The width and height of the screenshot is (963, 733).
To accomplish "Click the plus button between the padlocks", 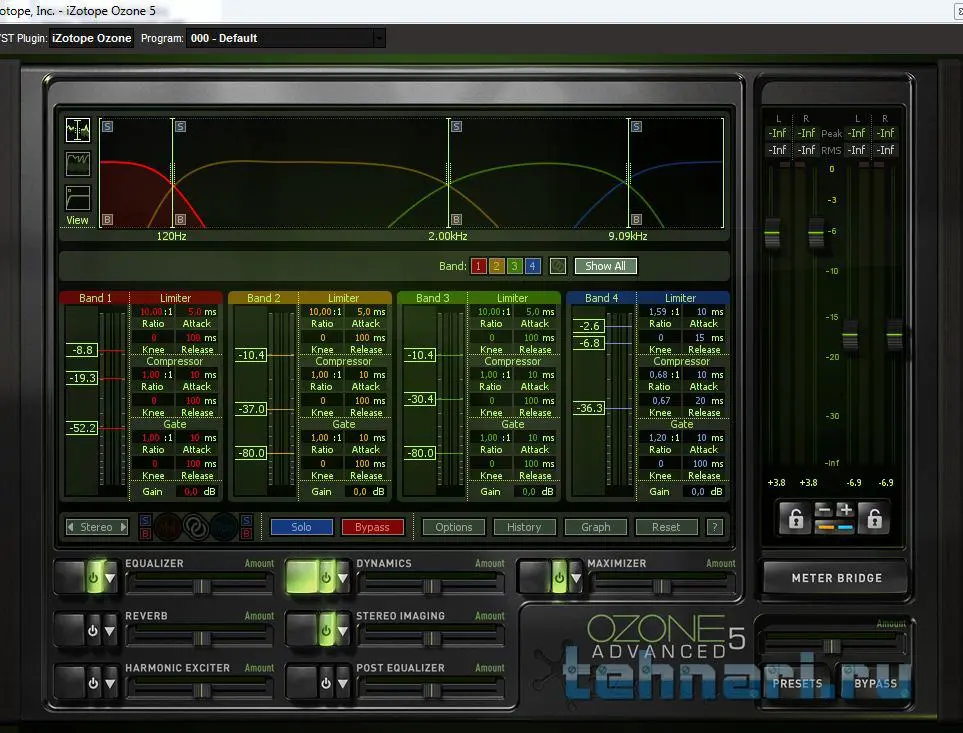I will 845,510.
